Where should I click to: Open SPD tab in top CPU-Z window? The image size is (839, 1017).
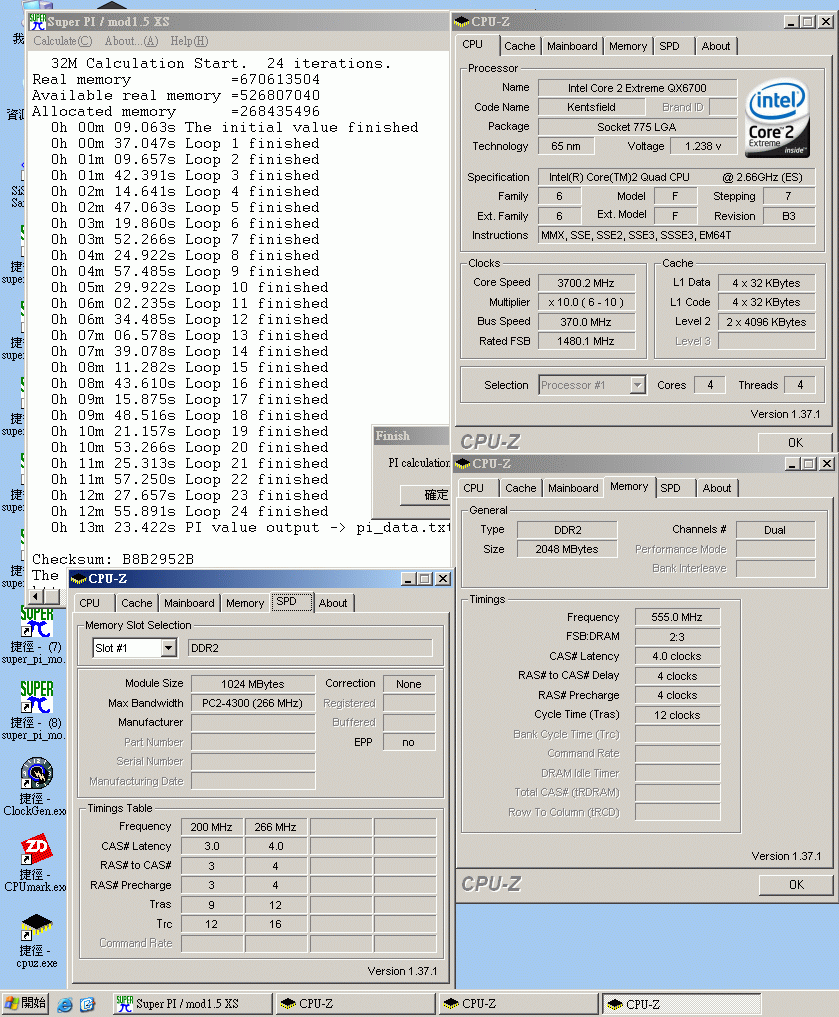(669, 46)
